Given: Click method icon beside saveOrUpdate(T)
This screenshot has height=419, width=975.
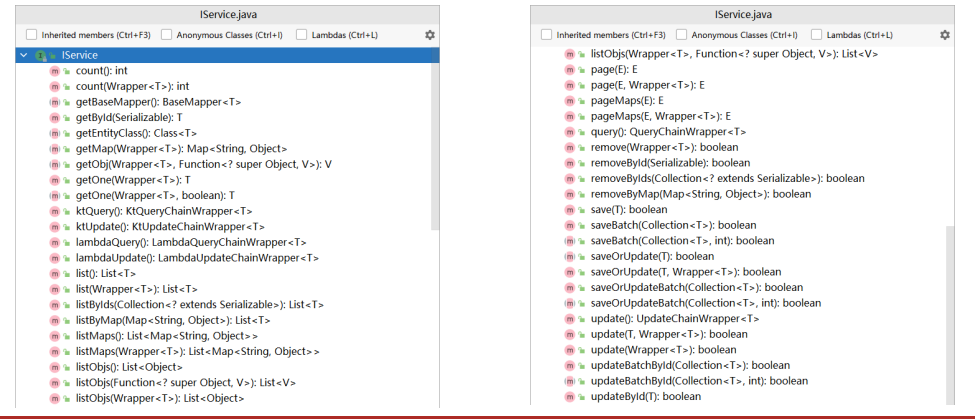Looking at the screenshot, I should point(570,256).
